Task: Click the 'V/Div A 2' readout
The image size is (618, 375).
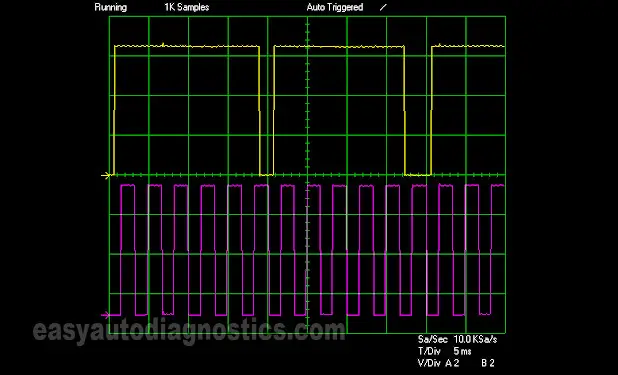Action: click(438, 363)
